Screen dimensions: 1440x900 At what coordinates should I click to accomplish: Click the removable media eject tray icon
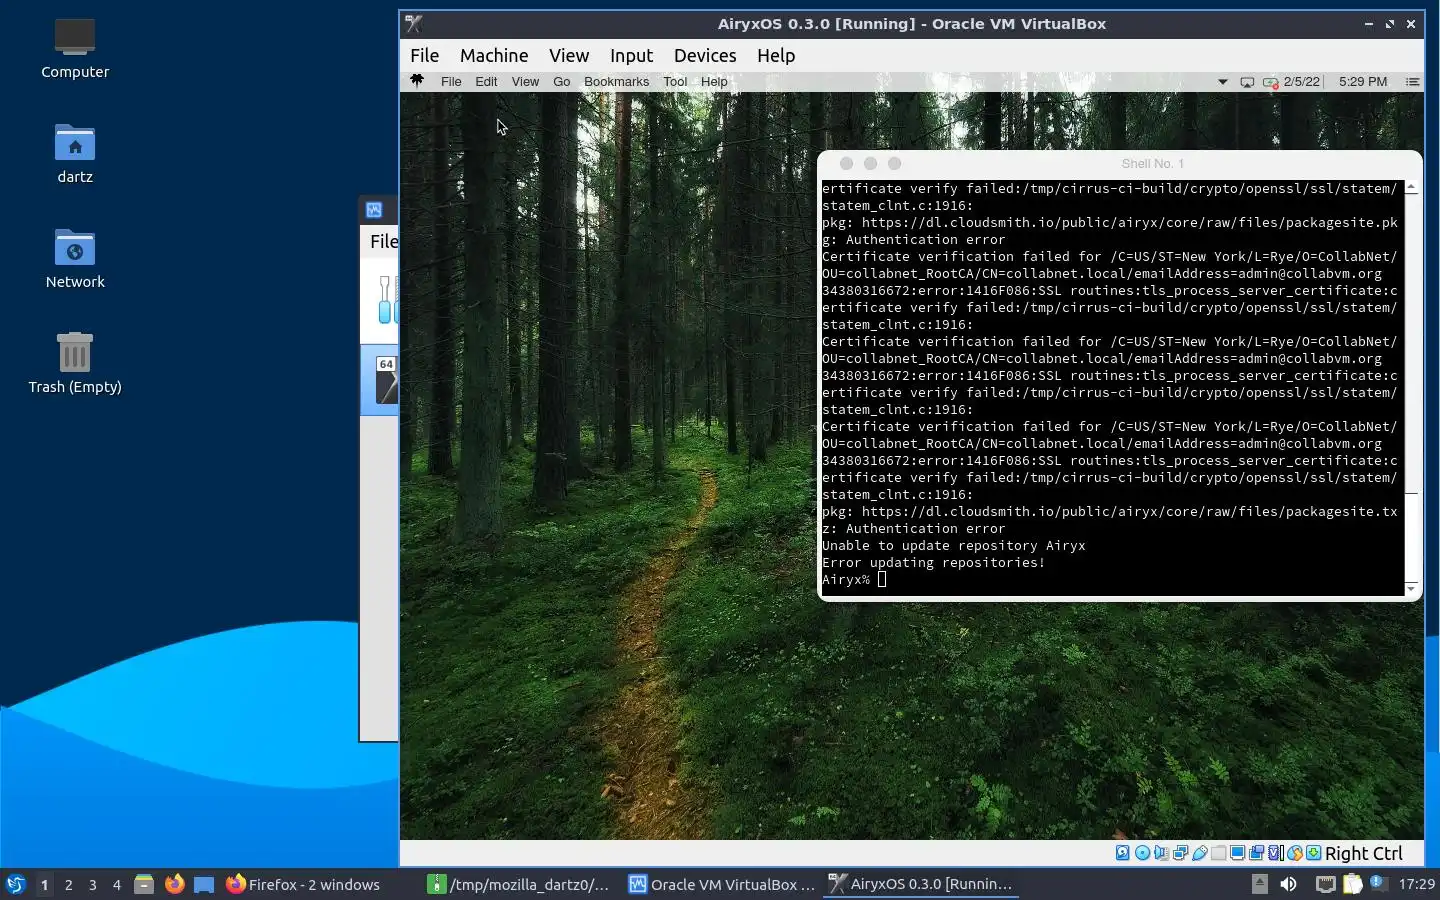1260,884
